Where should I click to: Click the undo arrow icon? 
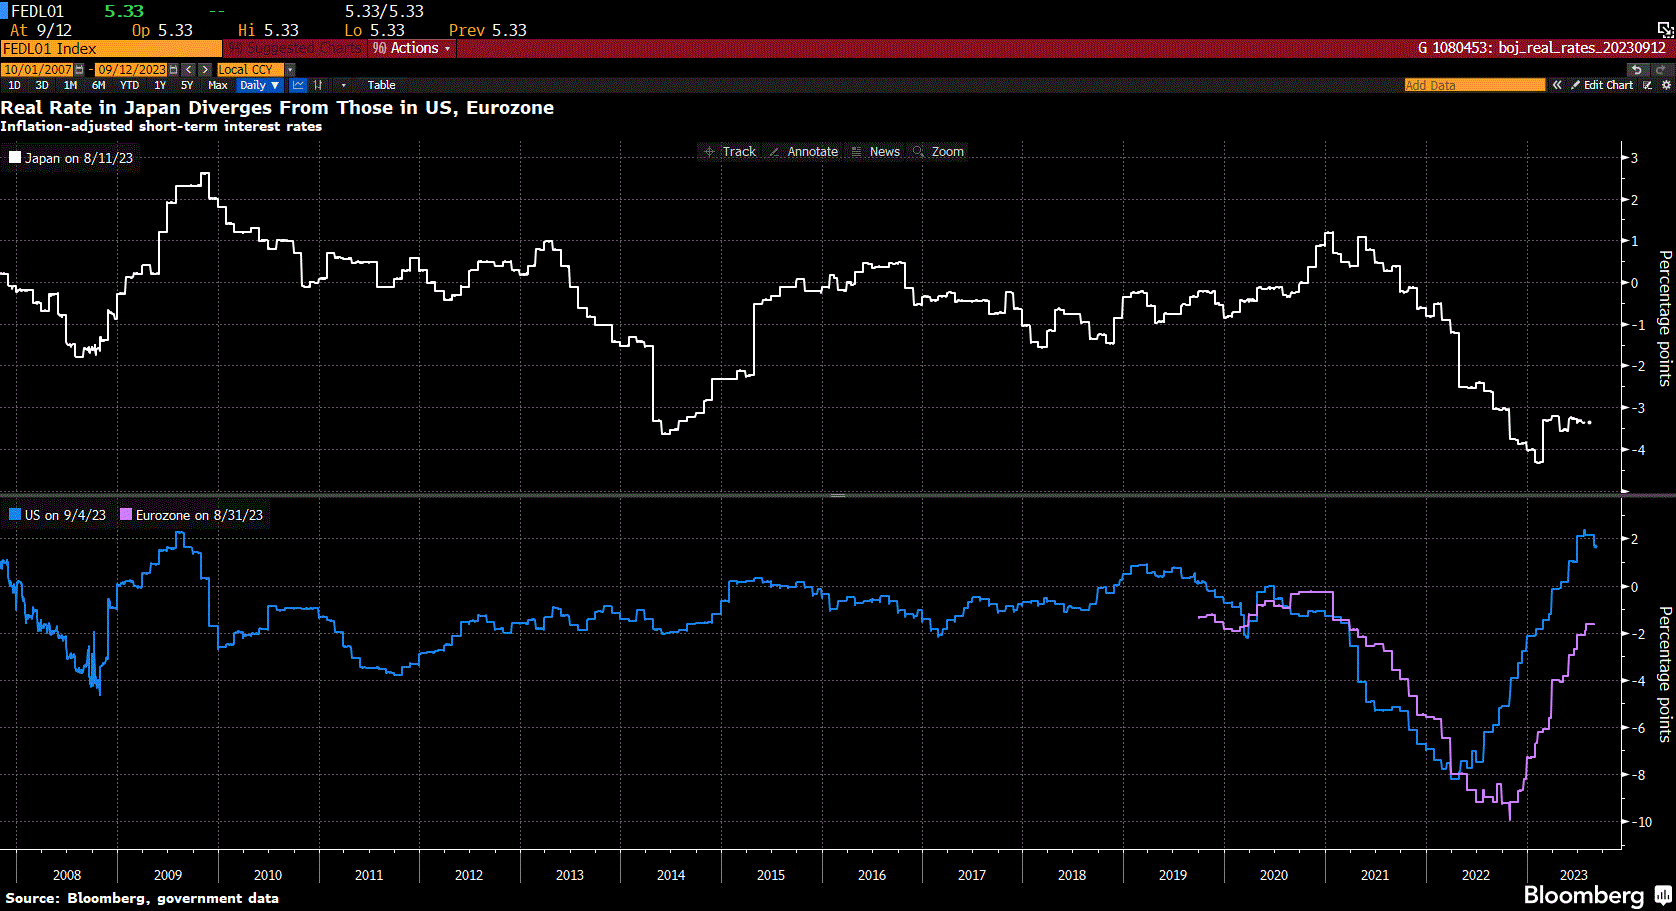tap(1637, 69)
